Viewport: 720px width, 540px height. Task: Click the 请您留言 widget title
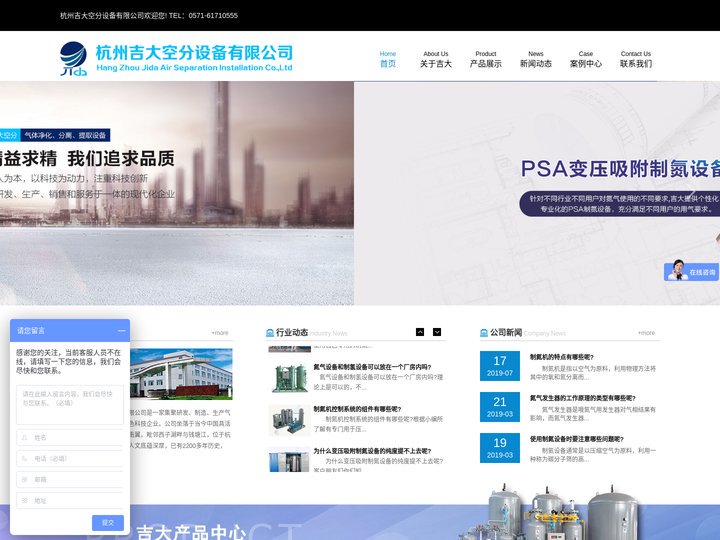point(31,331)
